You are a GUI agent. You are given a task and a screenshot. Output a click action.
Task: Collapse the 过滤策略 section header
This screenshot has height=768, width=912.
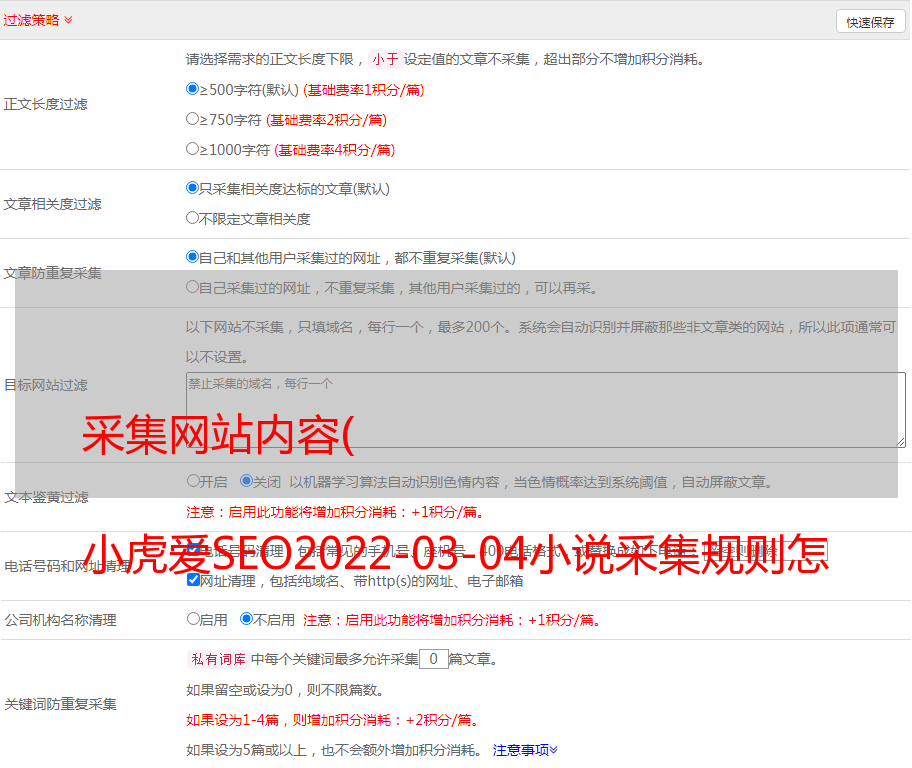38,20
